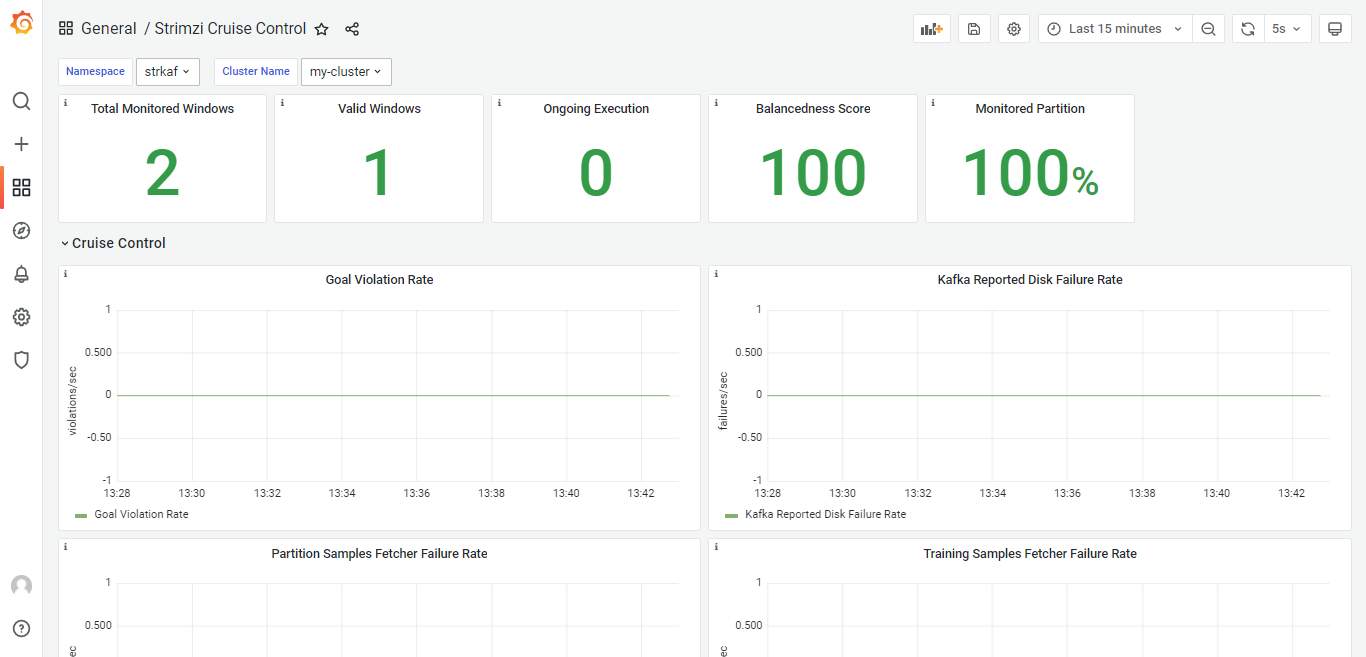This screenshot has height=657, width=1366.
Task: Click the Ongoing Execution value 0
Action: click(596, 173)
